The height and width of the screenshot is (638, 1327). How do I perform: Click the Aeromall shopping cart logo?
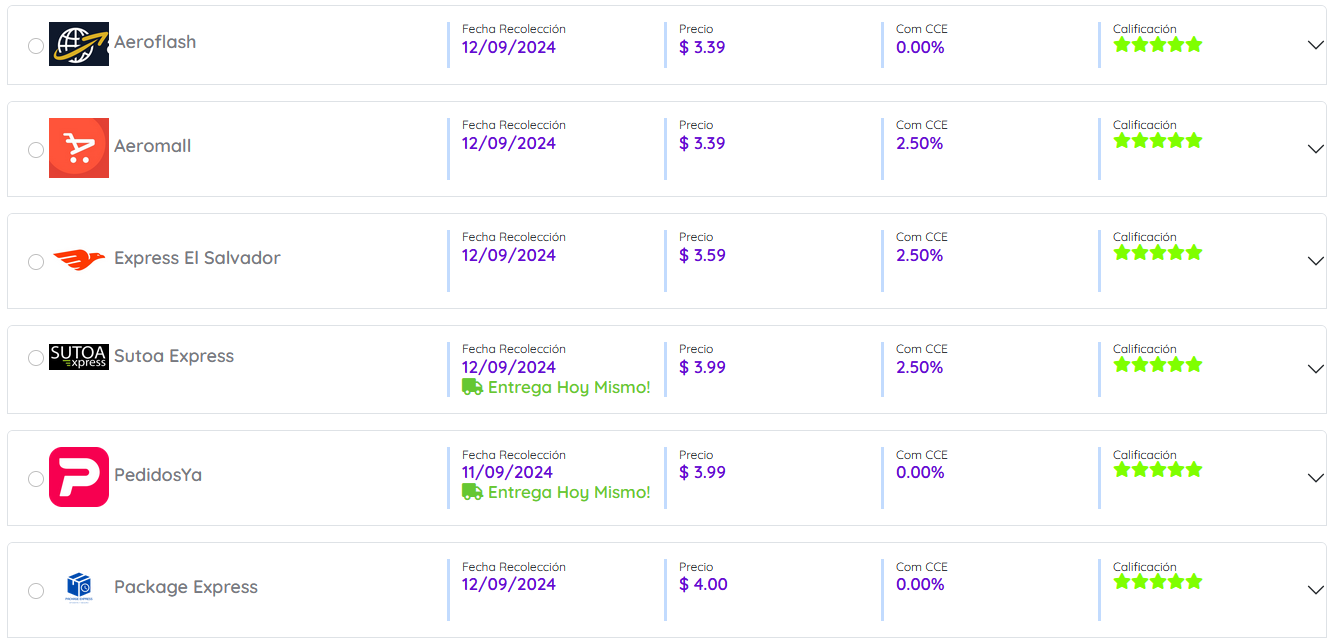click(79, 148)
